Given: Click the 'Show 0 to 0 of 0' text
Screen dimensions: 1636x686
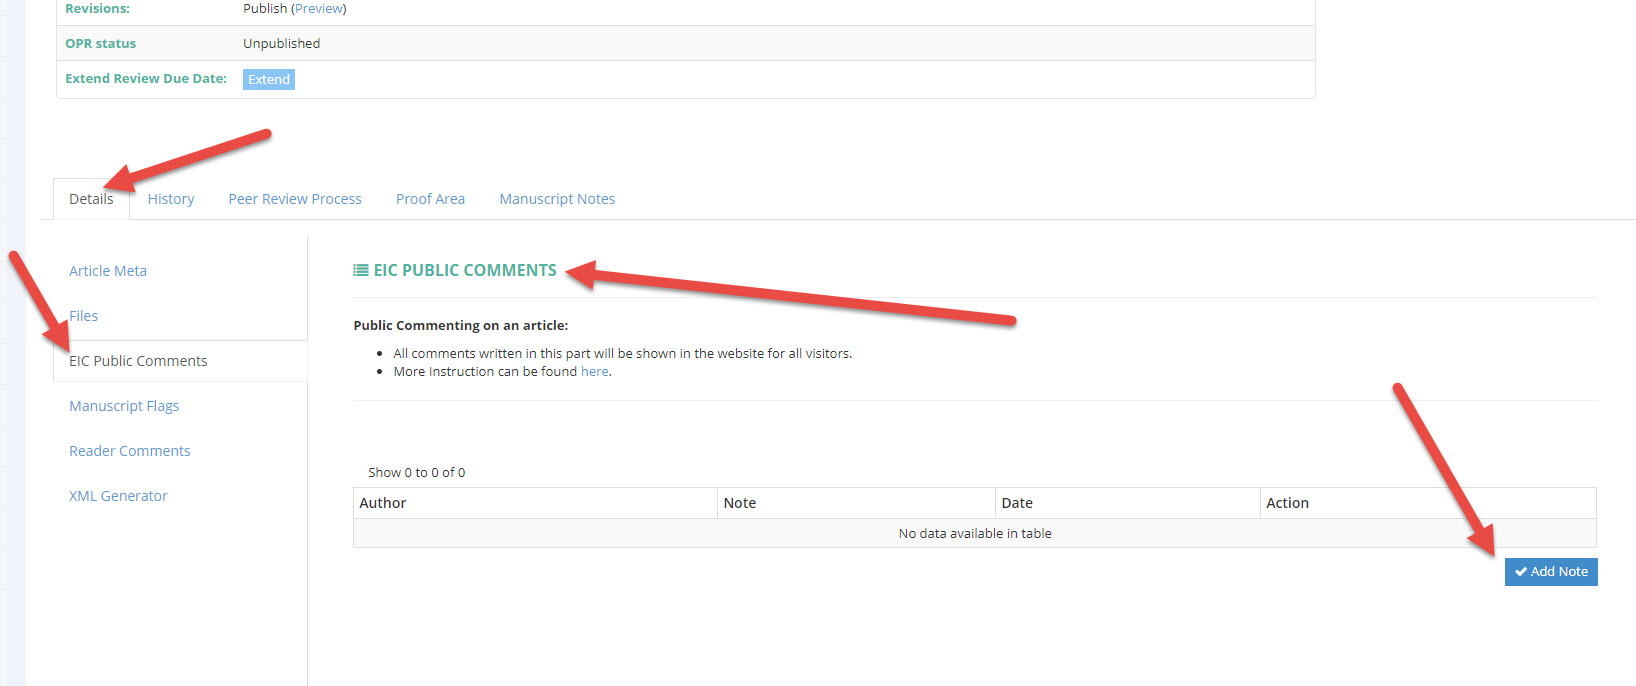Looking at the screenshot, I should pos(416,472).
